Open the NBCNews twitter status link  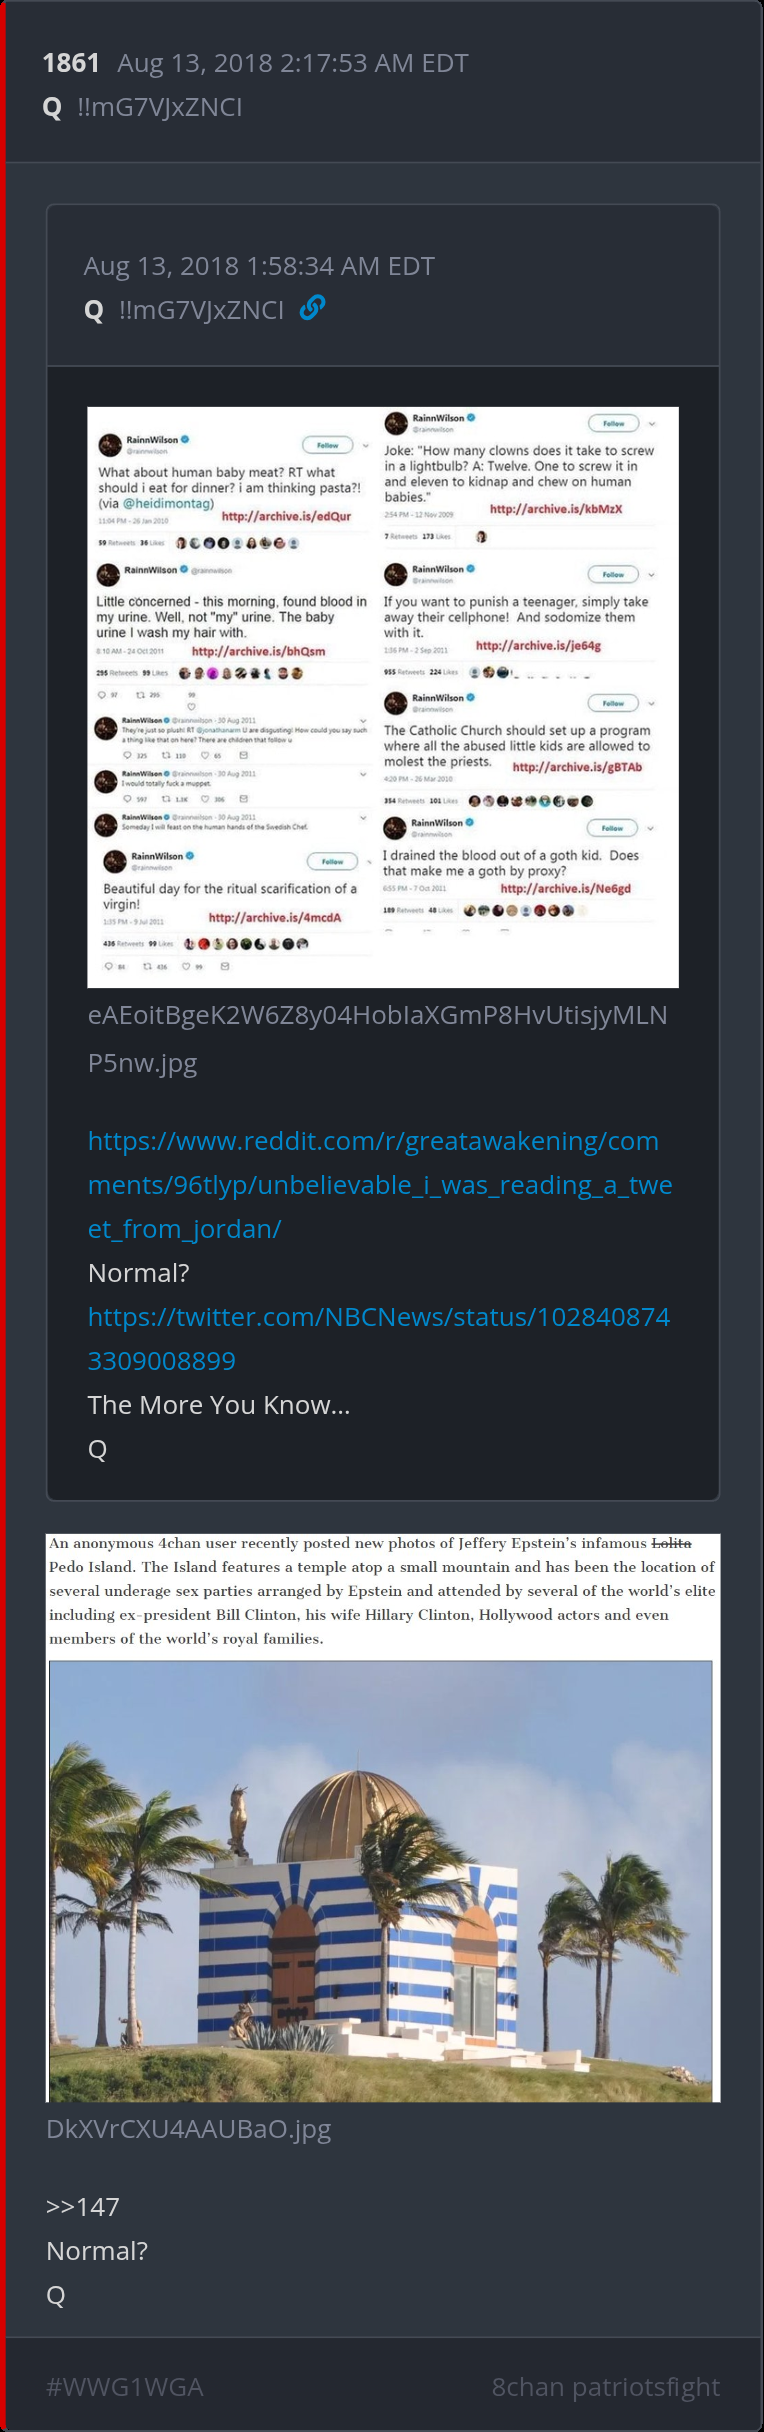[x=379, y=1339]
